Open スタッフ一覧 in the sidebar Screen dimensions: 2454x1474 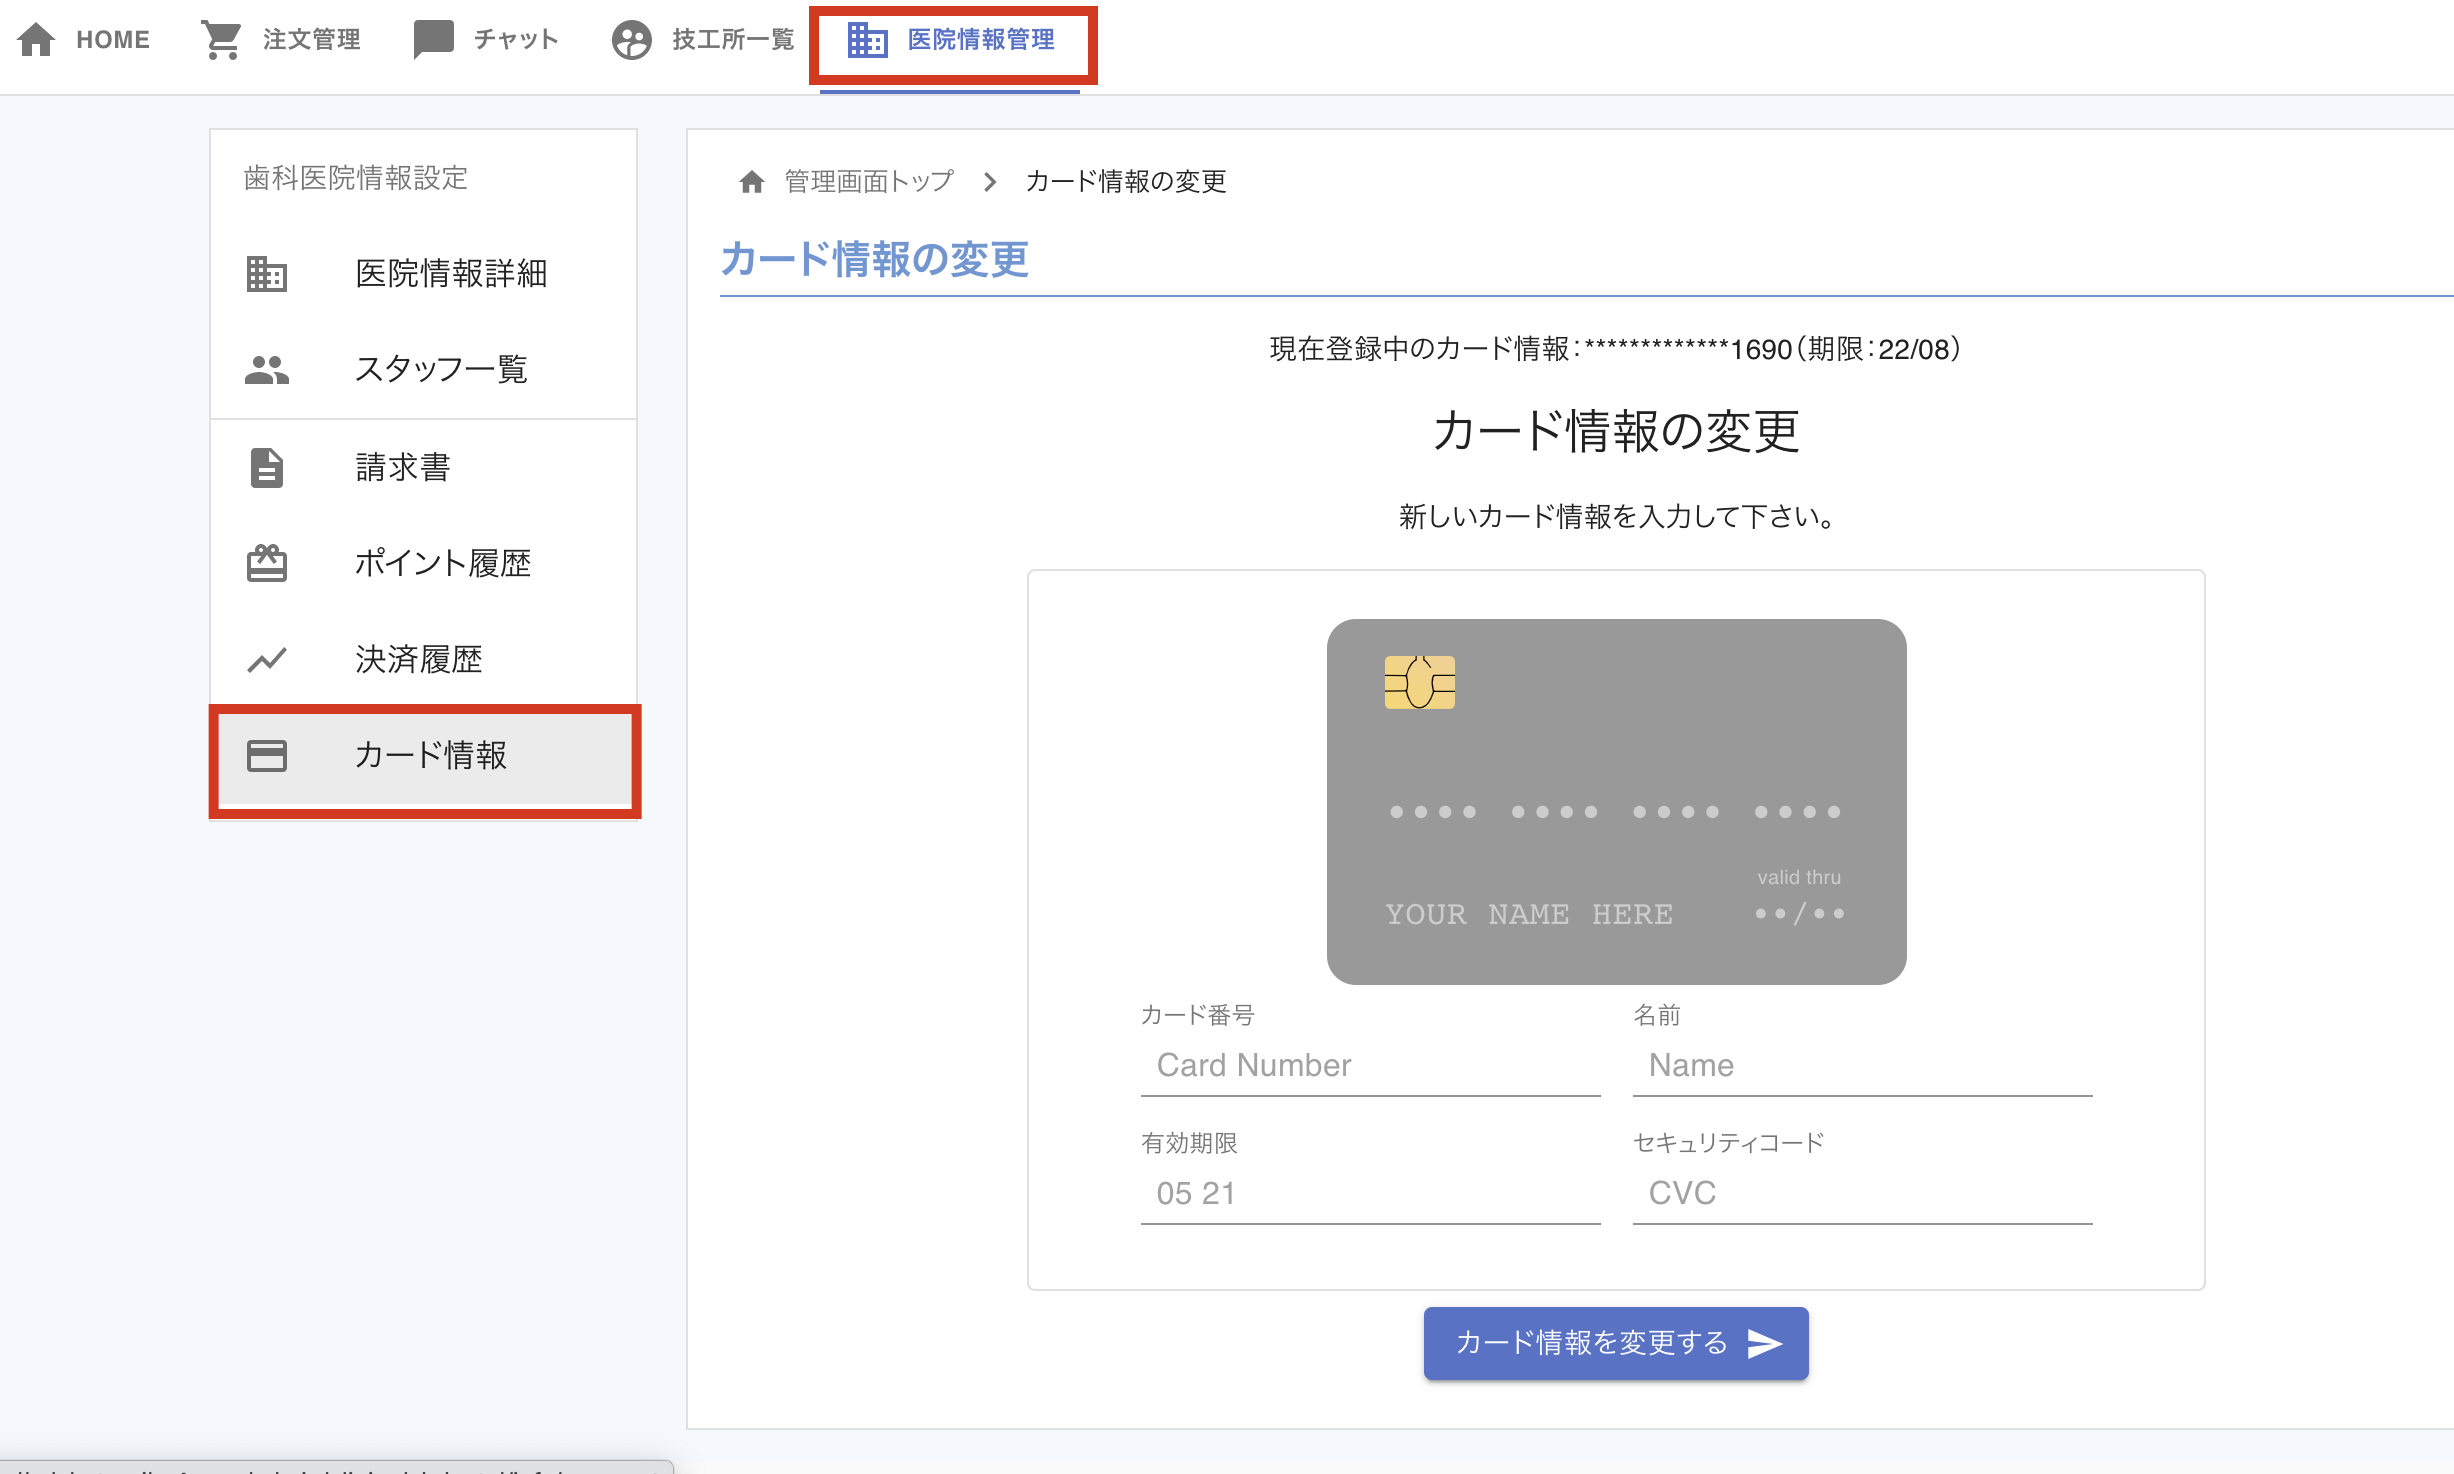[441, 370]
